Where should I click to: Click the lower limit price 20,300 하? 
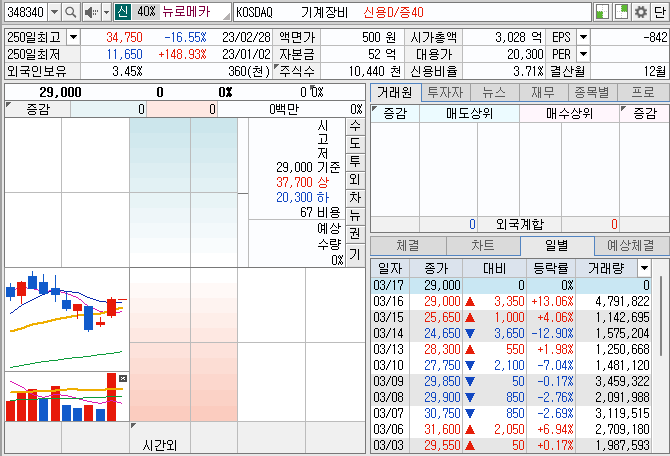point(303,197)
